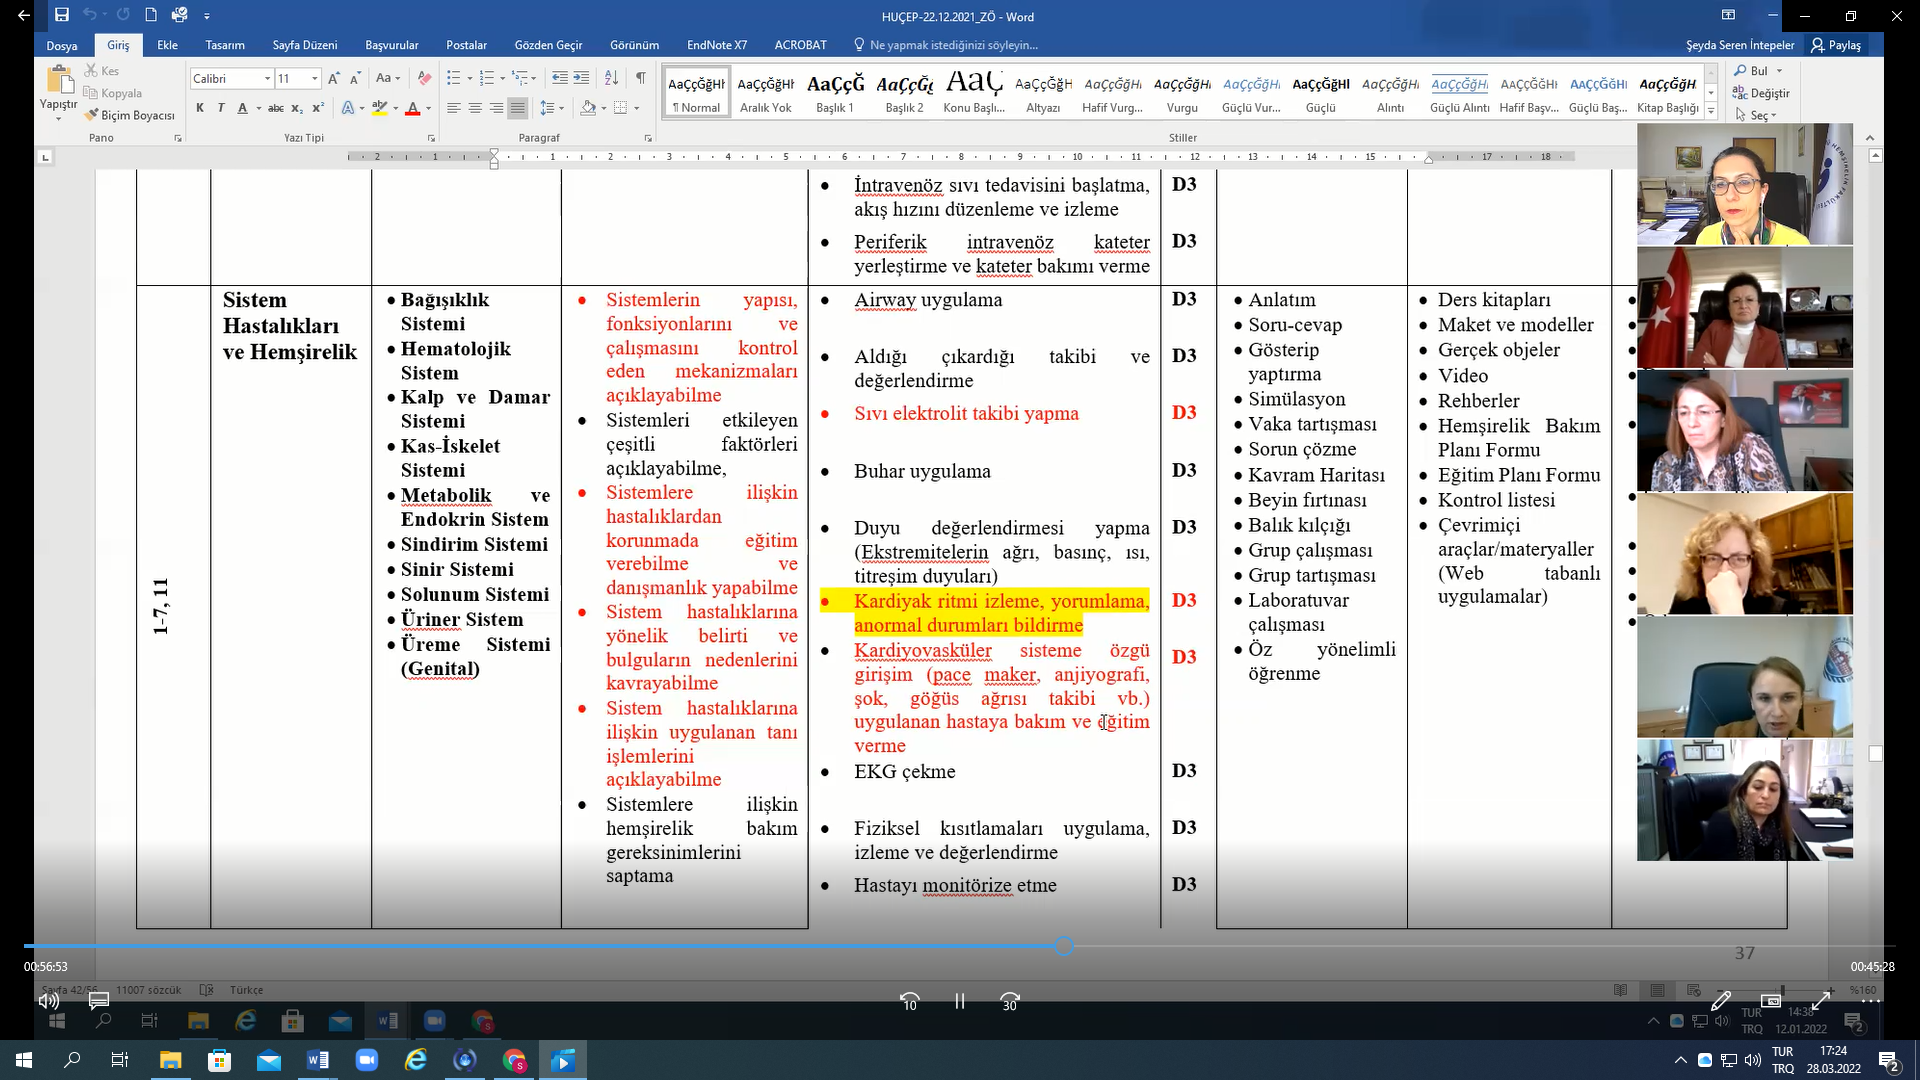Click the clear formatting eraser icon
The image size is (1920, 1080).
tap(424, 78)
